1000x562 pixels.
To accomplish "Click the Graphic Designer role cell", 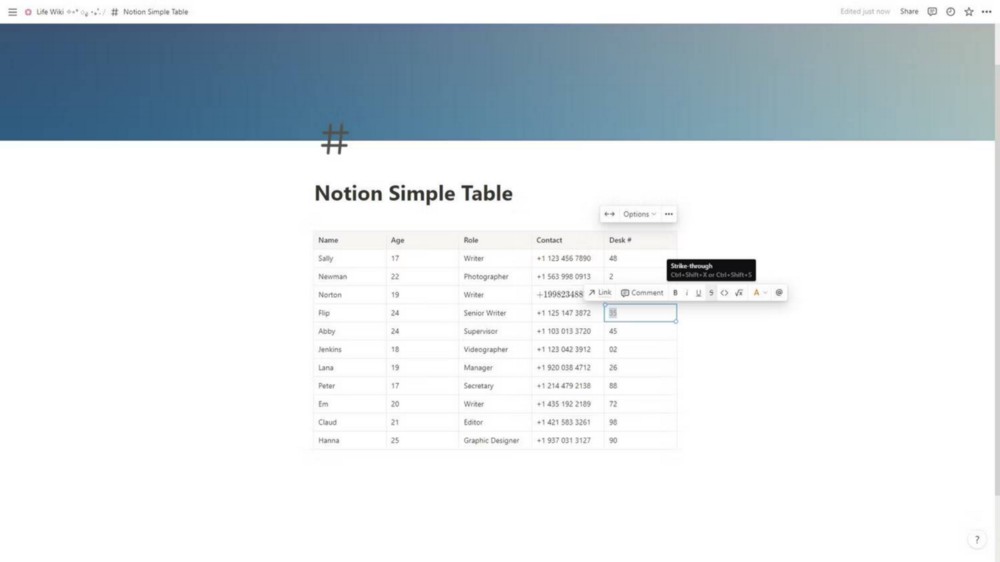I will (495, 440).
